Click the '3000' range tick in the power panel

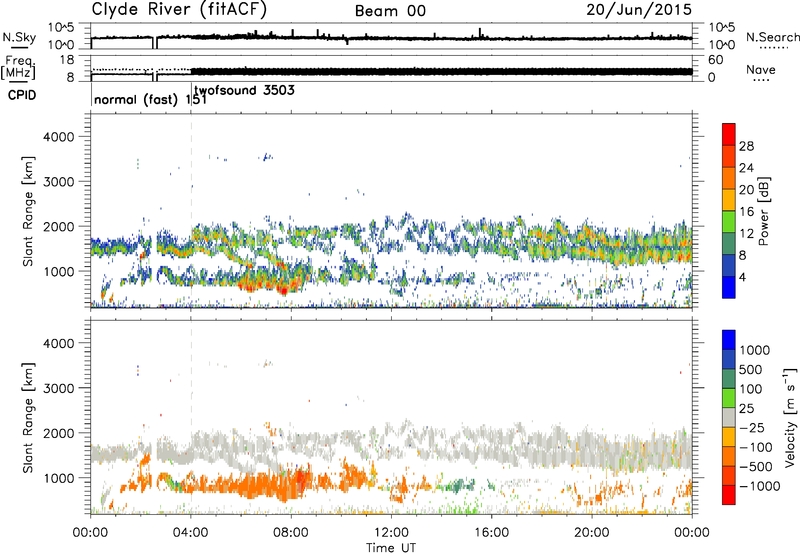point(58,182)
